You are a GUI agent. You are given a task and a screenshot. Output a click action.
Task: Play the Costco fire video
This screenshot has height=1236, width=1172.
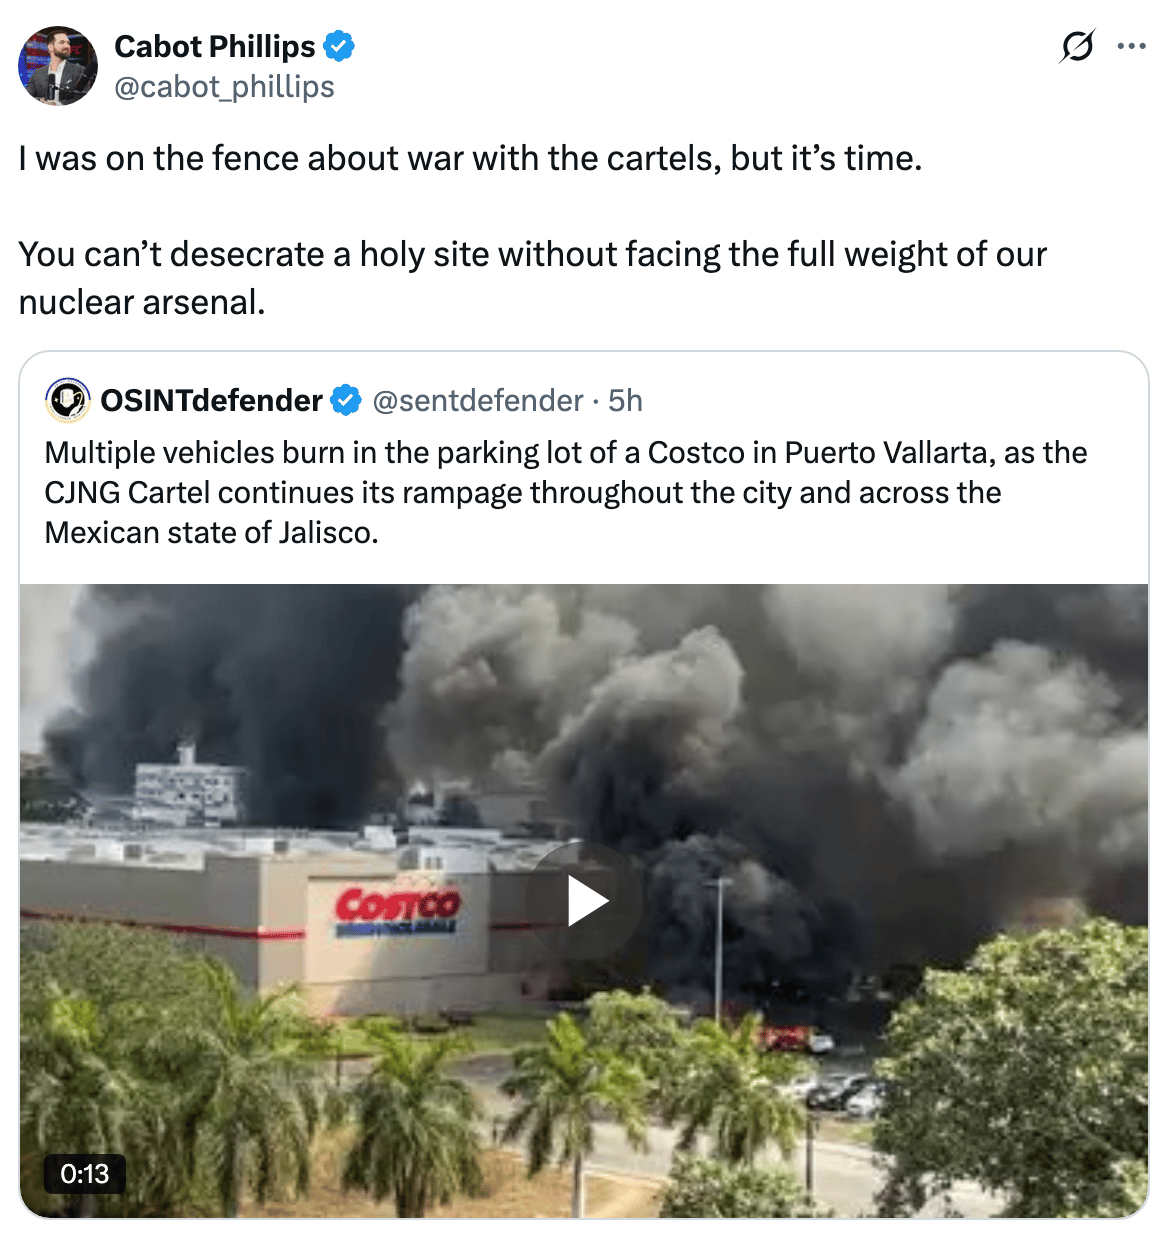coord(585,901)
